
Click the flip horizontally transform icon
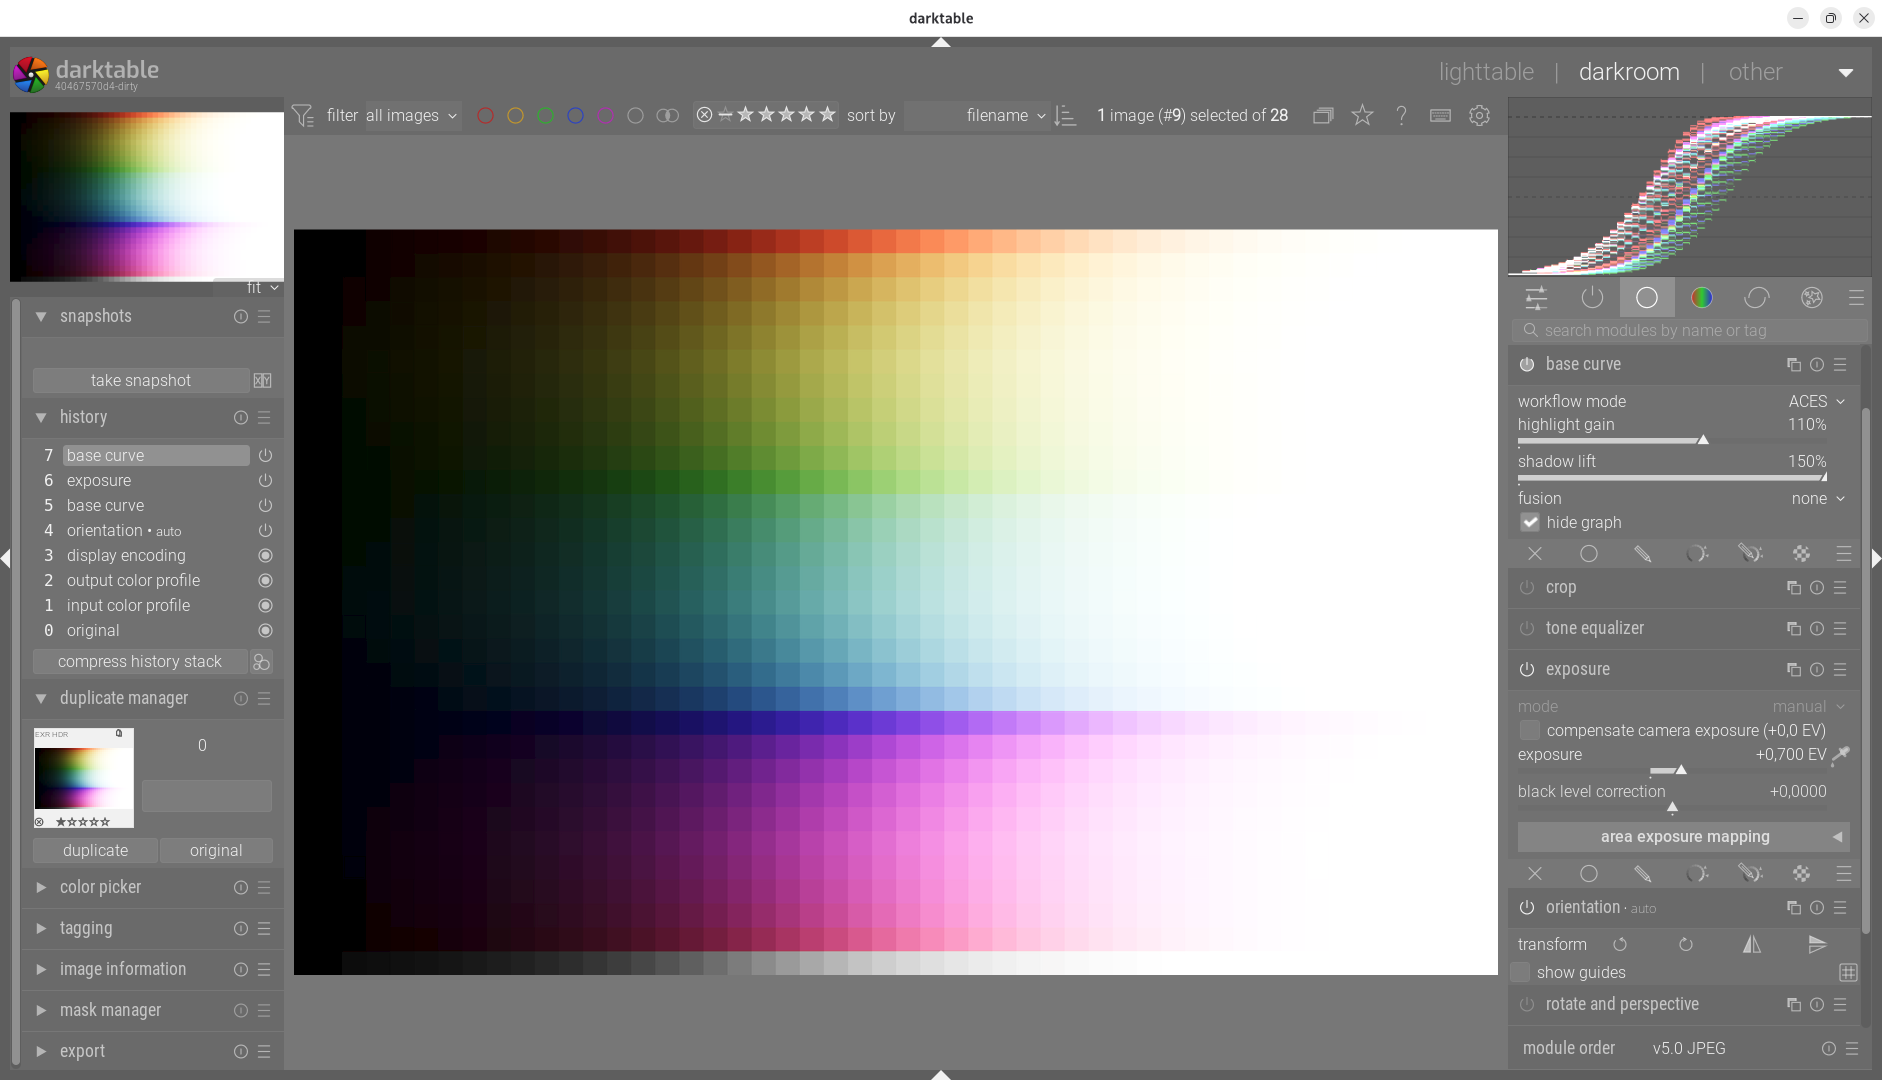(1752, 944)
